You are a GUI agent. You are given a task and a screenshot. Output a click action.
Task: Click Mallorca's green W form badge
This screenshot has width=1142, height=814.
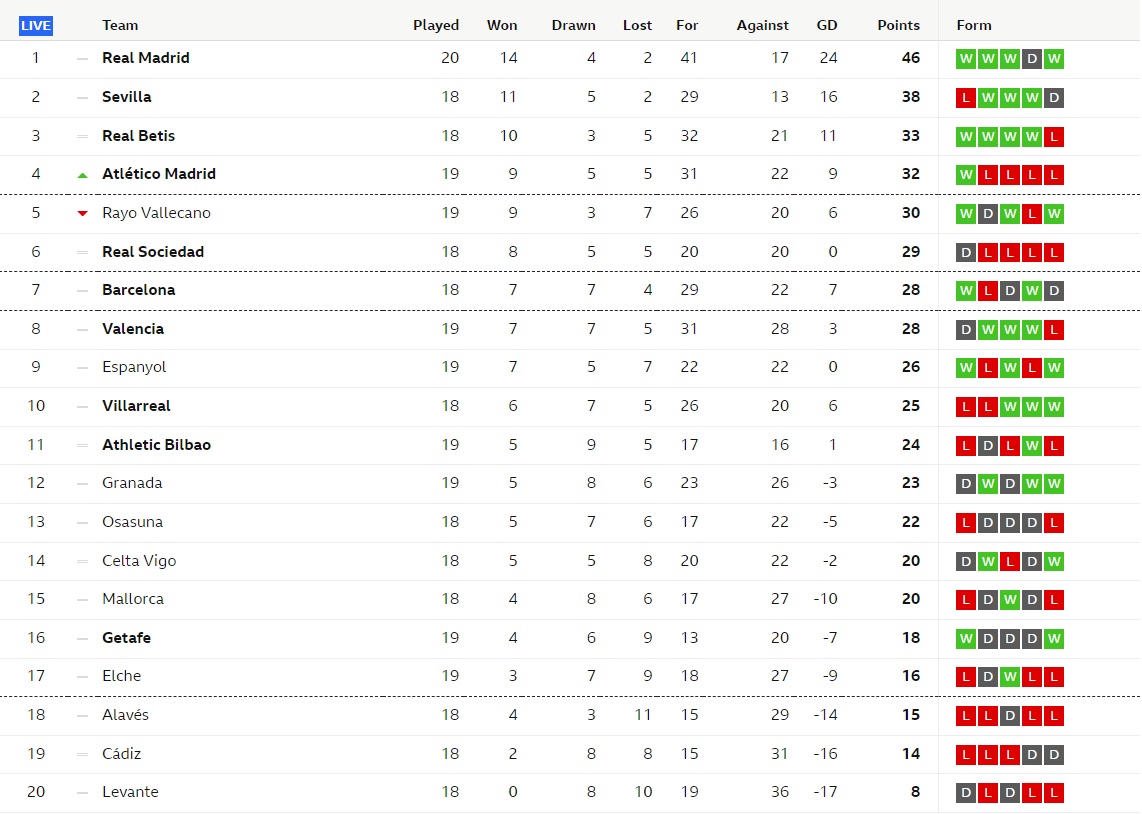click(x=1009, y=599)
